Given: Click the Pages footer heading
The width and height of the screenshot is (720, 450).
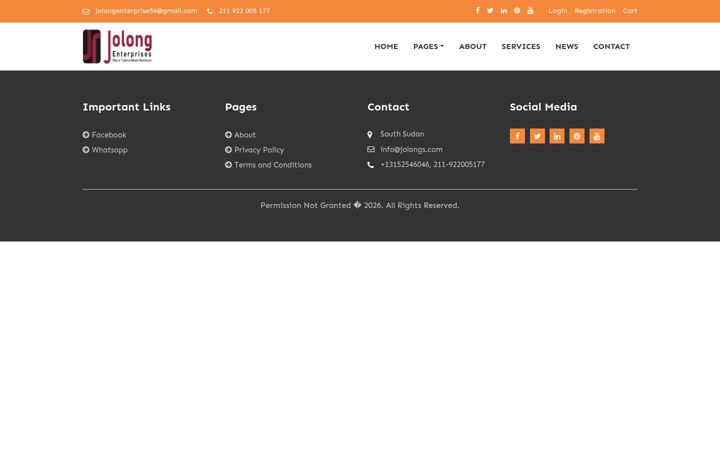Looking at the screenshot, I should 241,107.
